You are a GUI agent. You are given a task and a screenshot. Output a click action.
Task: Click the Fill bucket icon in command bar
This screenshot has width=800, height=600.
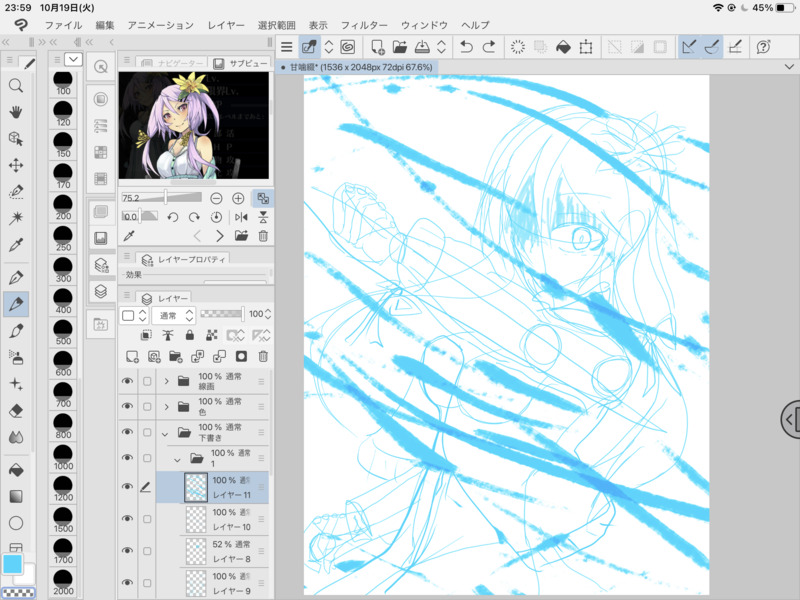[x=563, y=47]
